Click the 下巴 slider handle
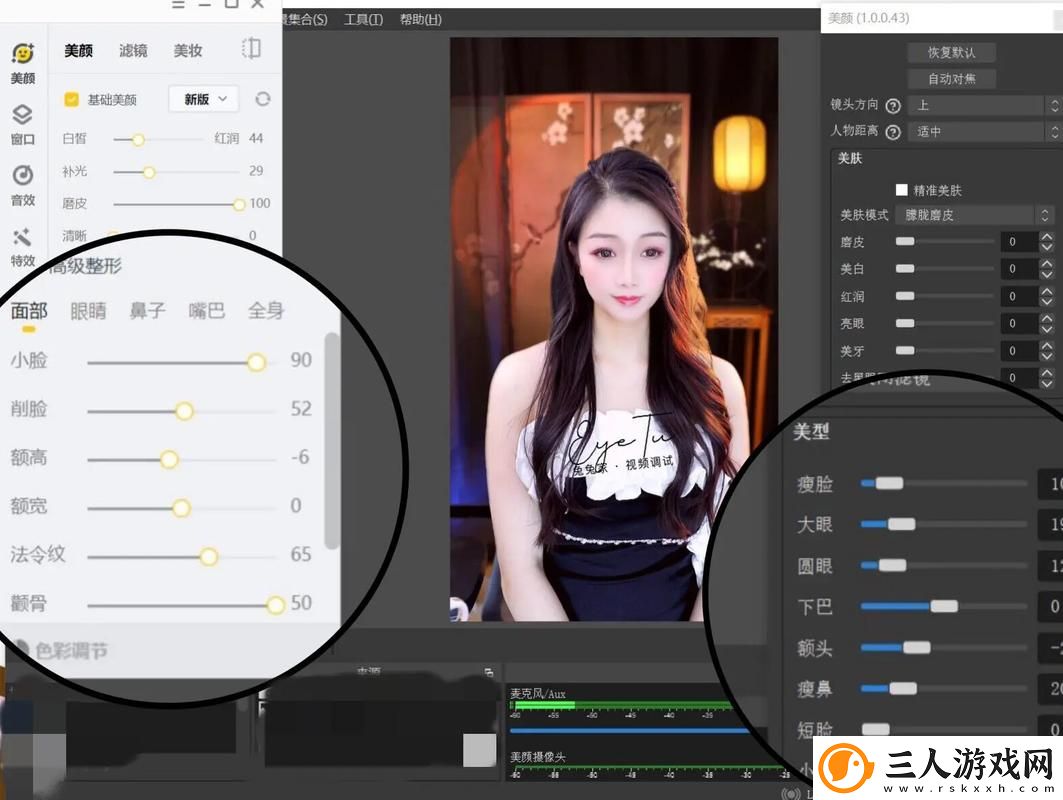The width and height of the screenshot is (1063, 800). (944, 605)
